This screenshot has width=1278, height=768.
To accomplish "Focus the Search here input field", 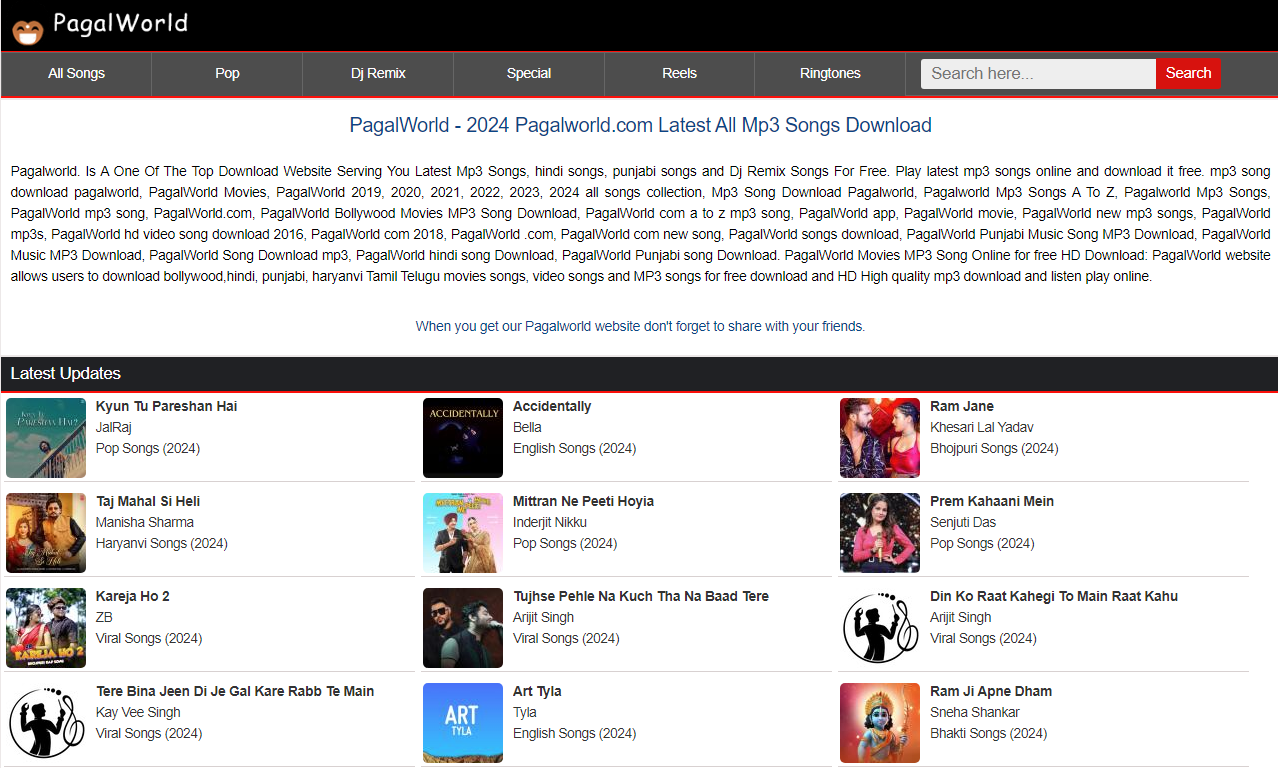I will [x=1038, y=73].
